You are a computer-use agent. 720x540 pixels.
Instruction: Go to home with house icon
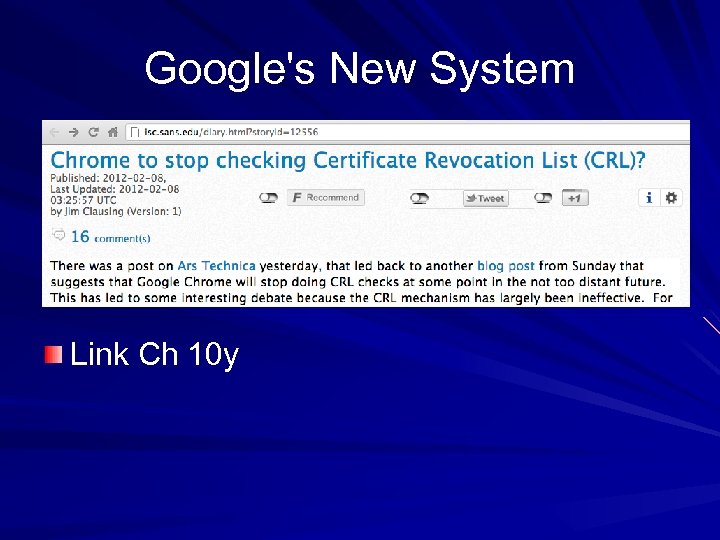pyautogui.click(x=113, y=132)
